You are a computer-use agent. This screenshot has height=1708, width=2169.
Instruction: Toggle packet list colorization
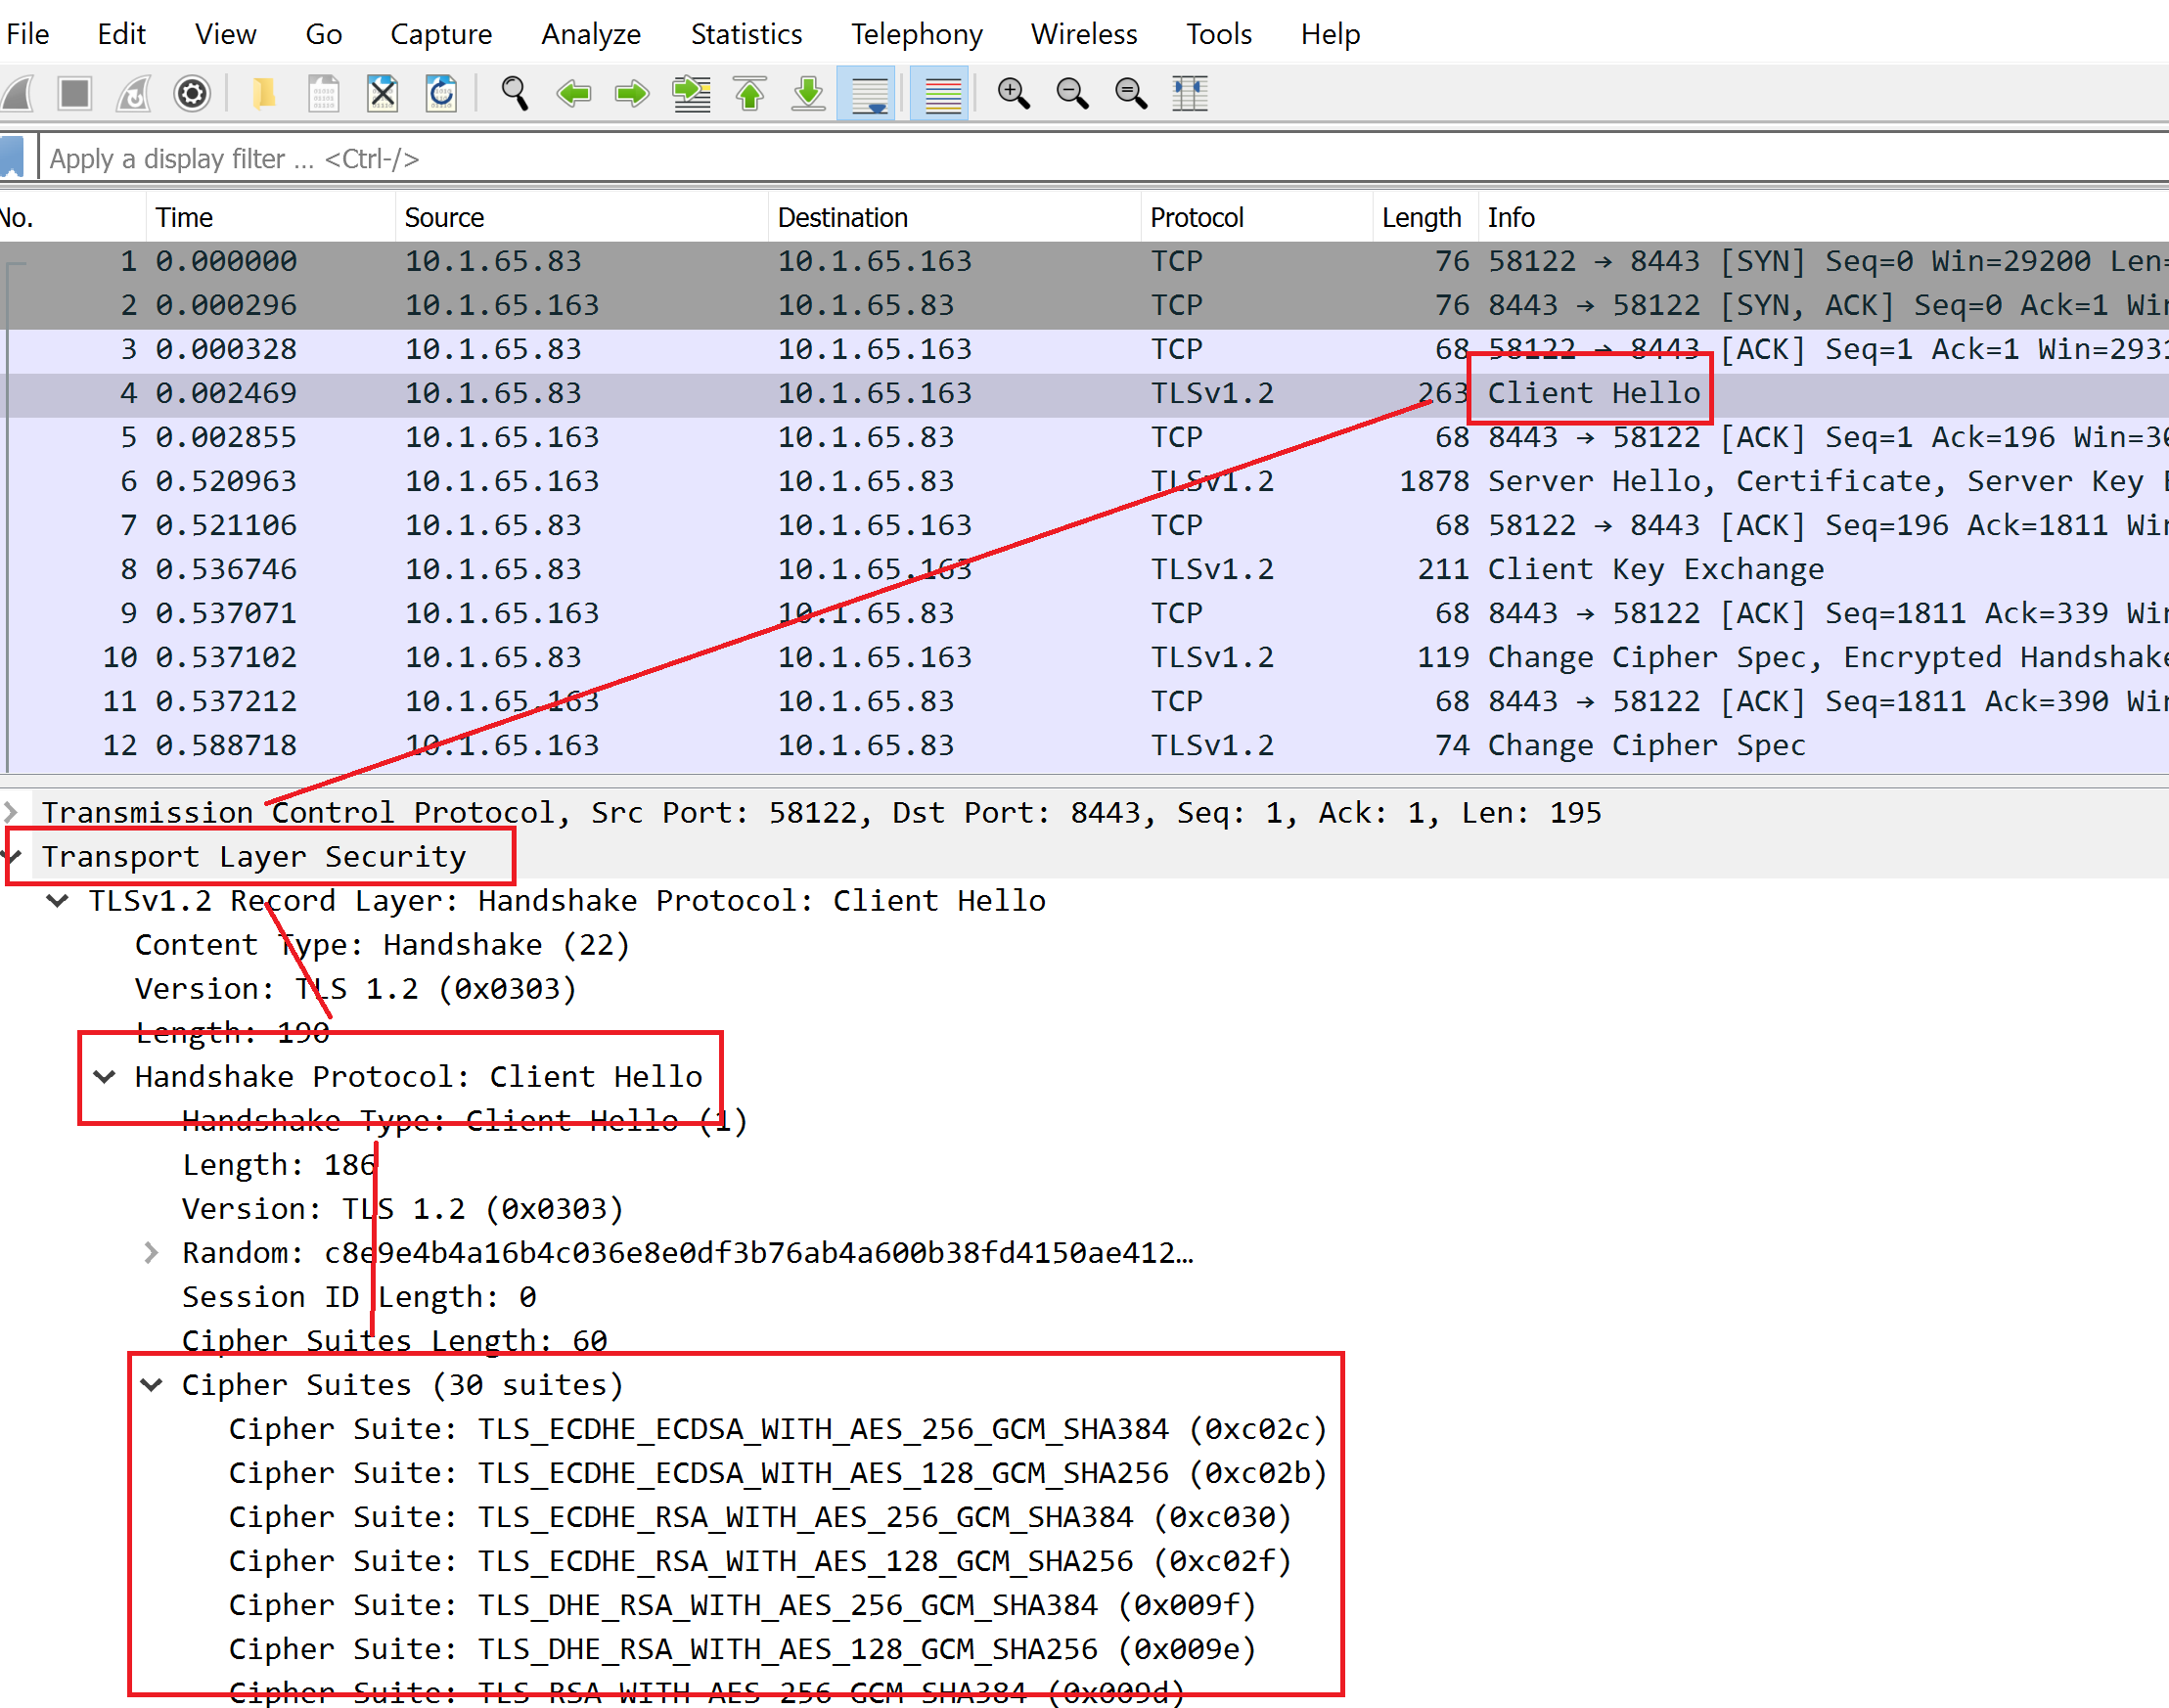[x=941, y=94]
